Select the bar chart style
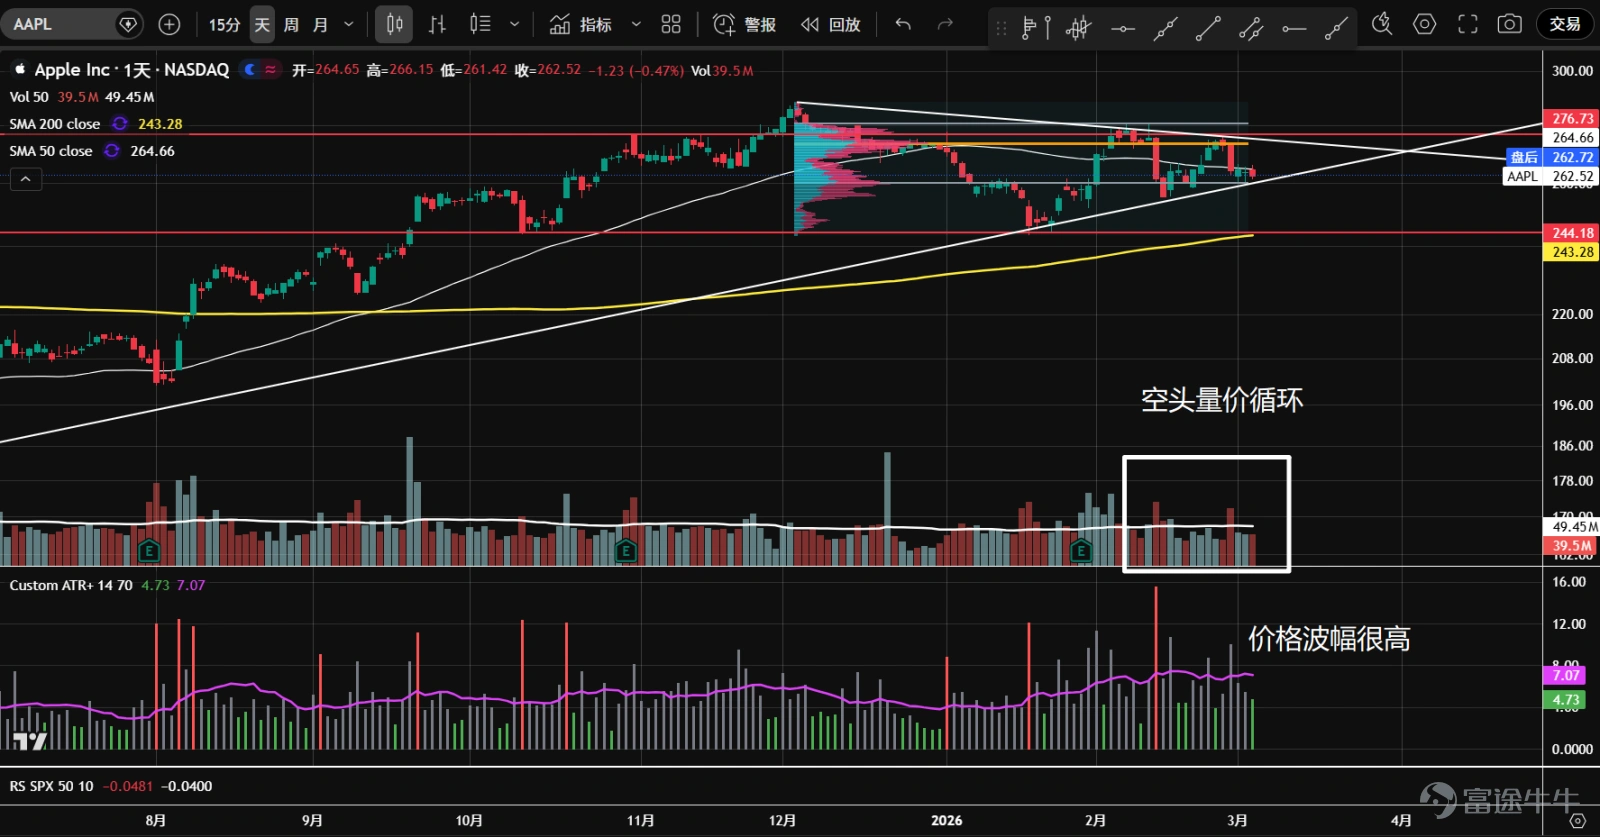This screenshot has height=837, width=1600. pos(437,24)
